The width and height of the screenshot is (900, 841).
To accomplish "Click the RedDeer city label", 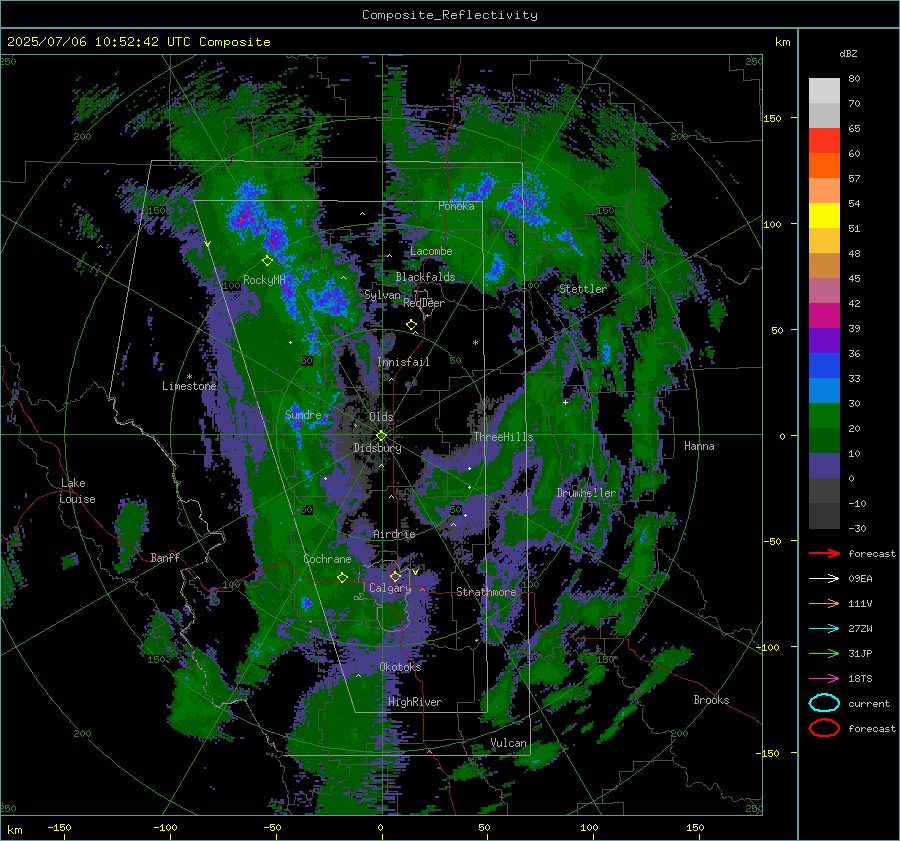I will click(424, 303).
